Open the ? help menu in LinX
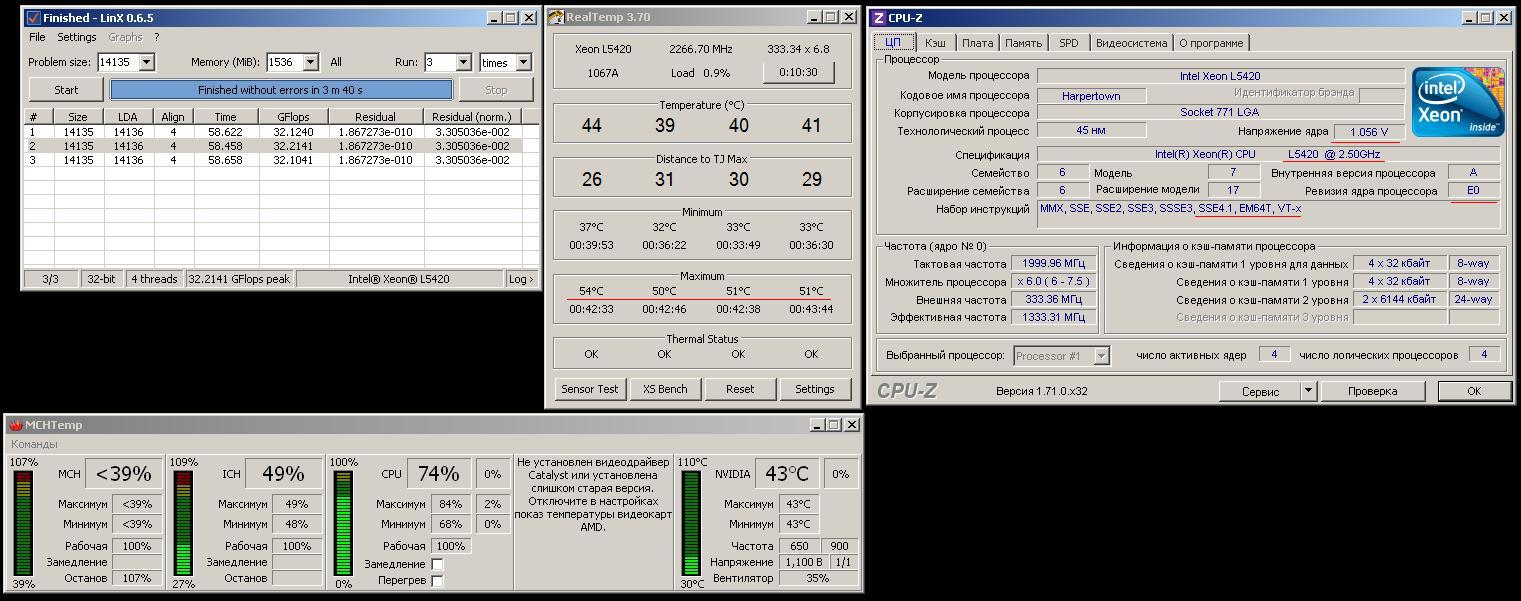Image resolution: width=1521 pixels, height=601 pixels. [156, 37]
